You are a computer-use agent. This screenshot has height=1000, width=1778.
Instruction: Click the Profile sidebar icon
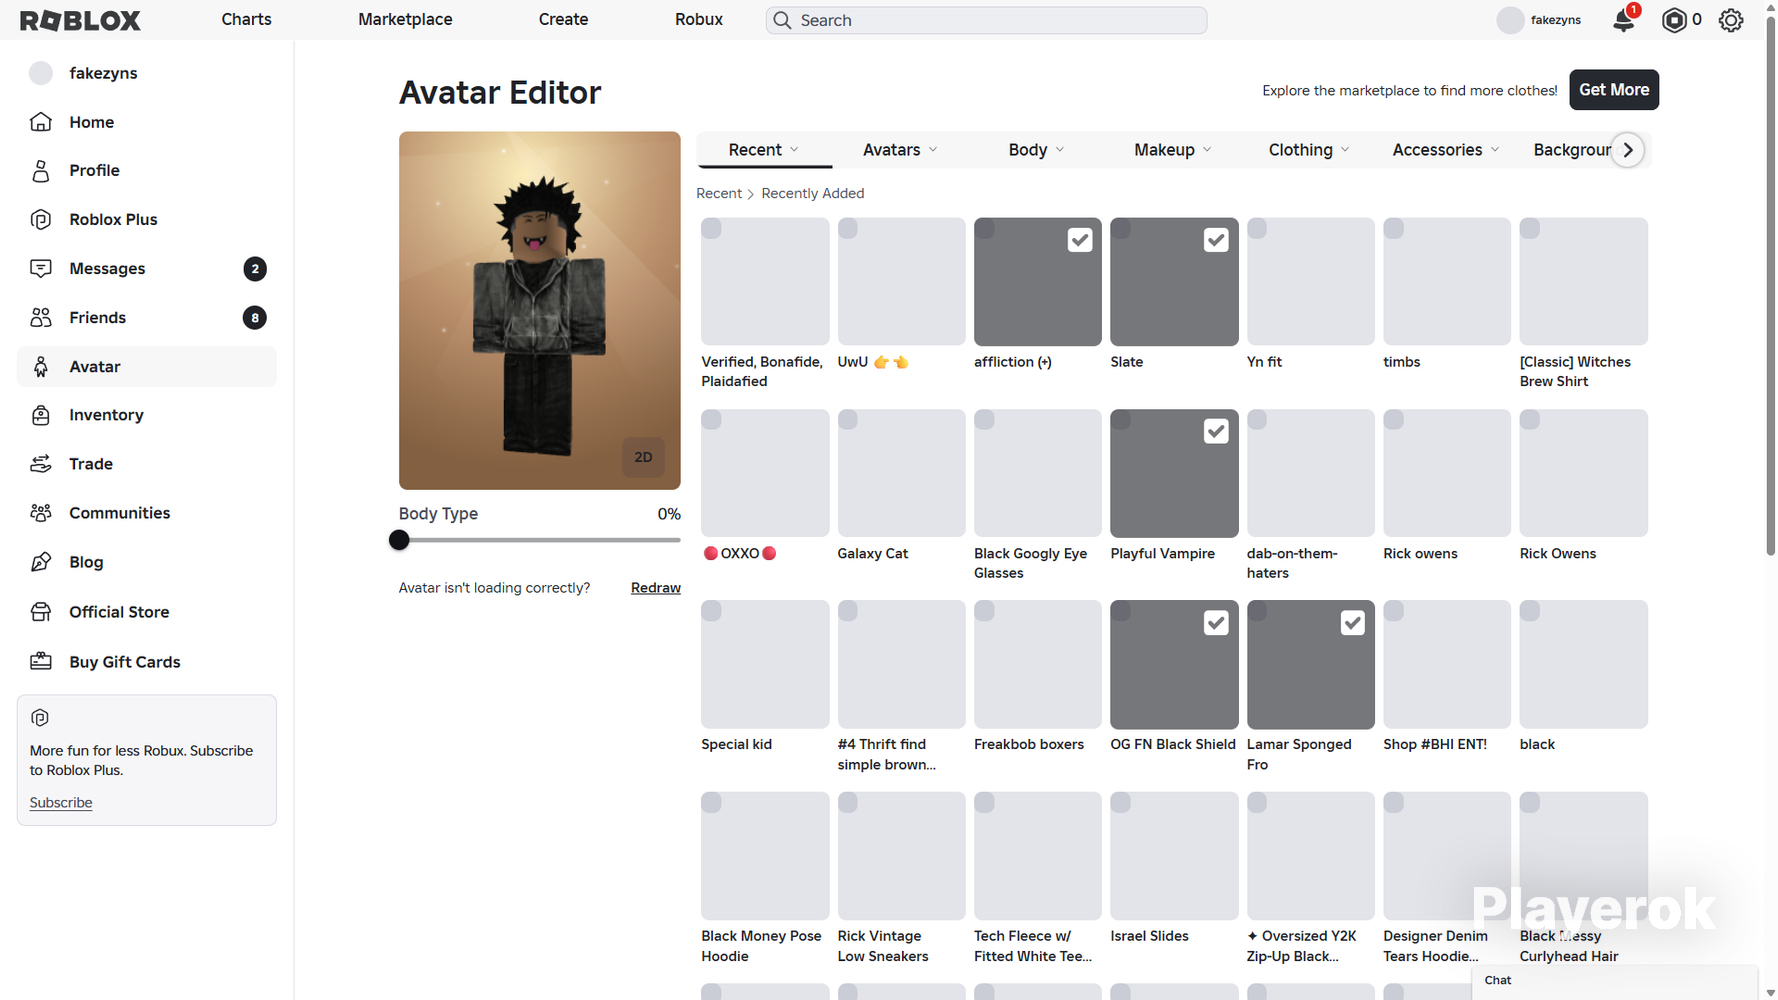[41, 171]
